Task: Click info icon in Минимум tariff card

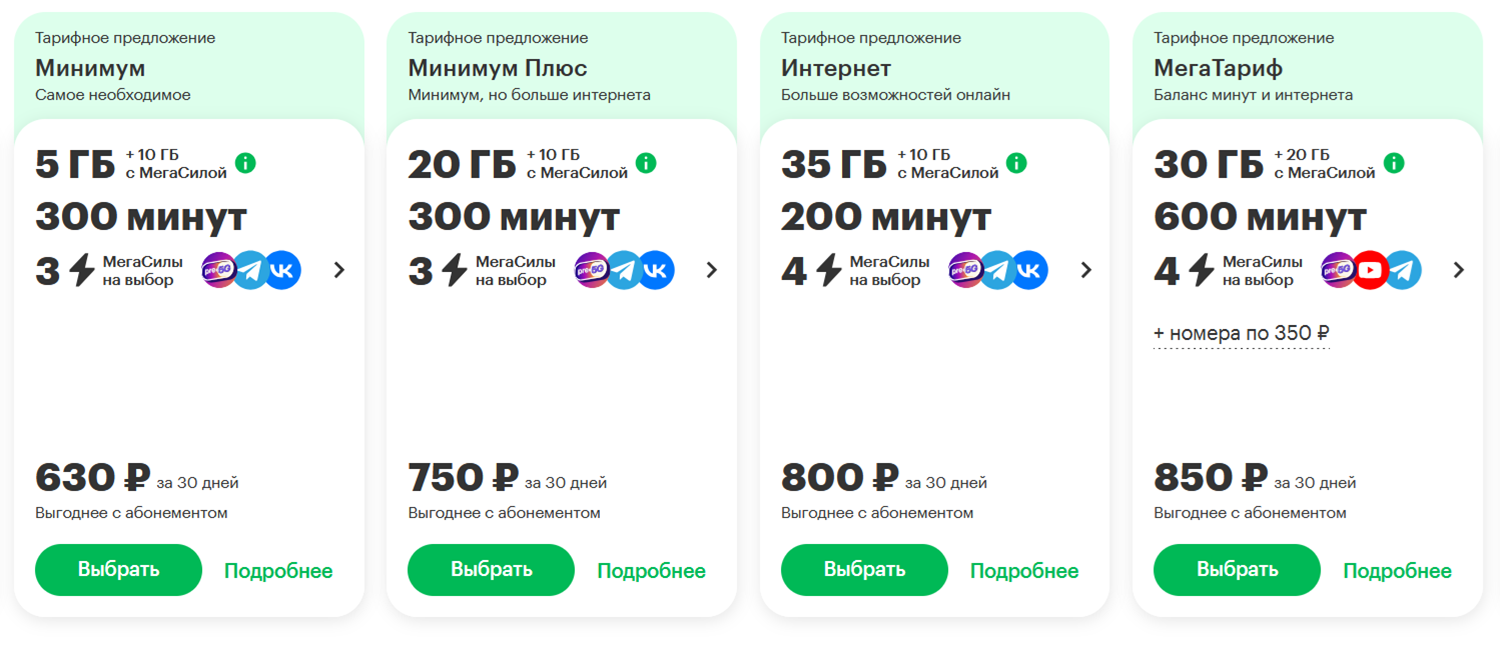Action: [245, 163]
